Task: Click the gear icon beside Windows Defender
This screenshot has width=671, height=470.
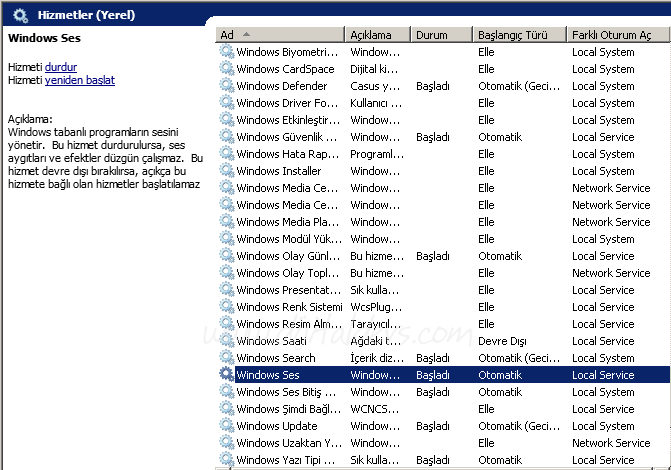Action: (227, 86)
